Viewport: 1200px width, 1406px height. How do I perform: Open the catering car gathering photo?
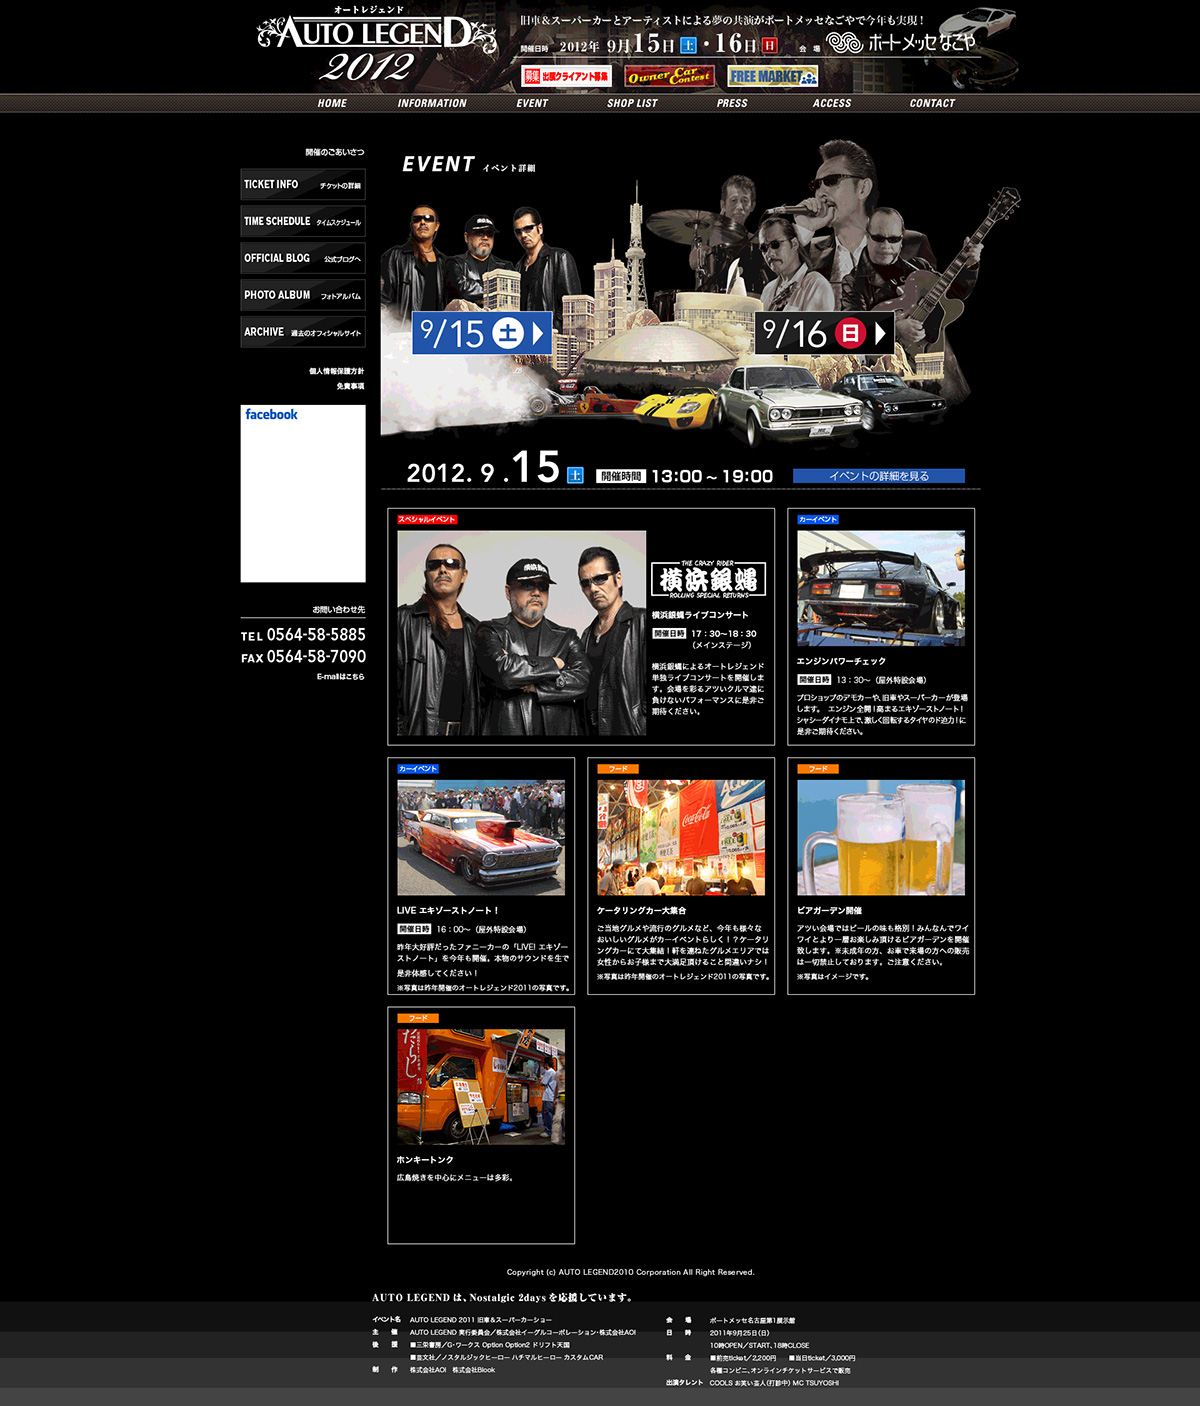coord(681,838)
